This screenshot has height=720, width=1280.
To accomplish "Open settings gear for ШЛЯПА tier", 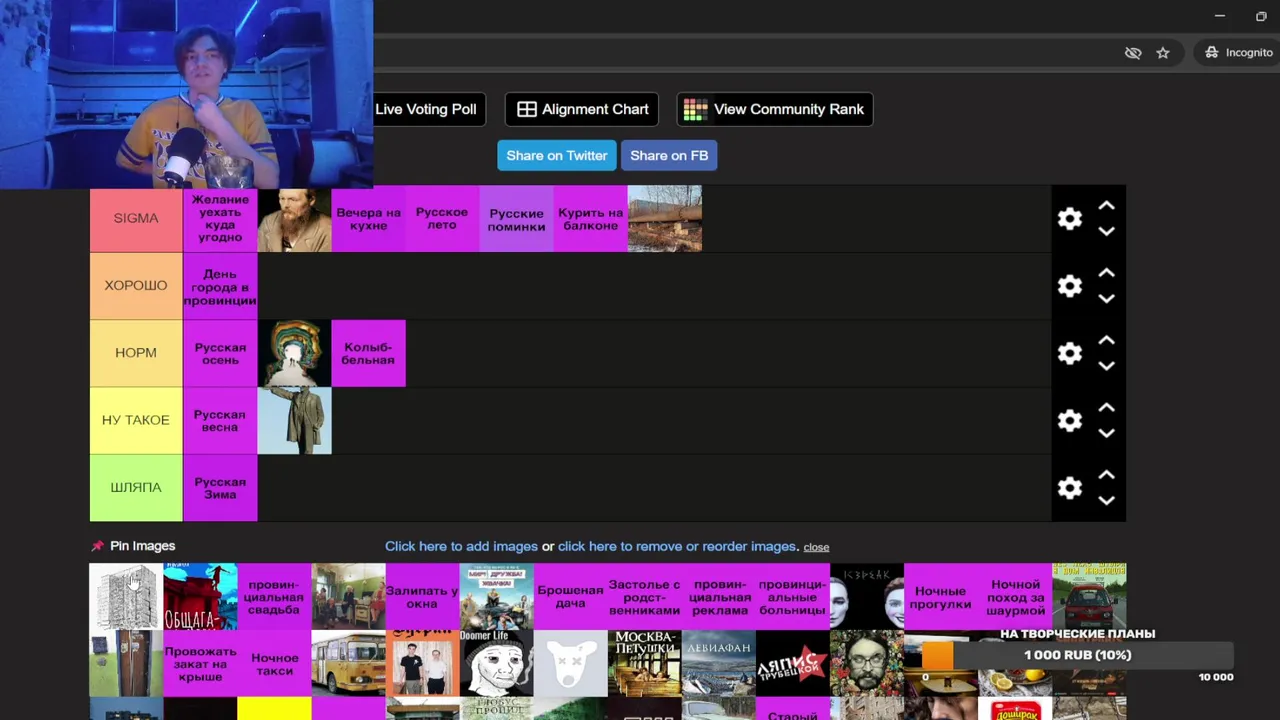I will [1070, 487].
